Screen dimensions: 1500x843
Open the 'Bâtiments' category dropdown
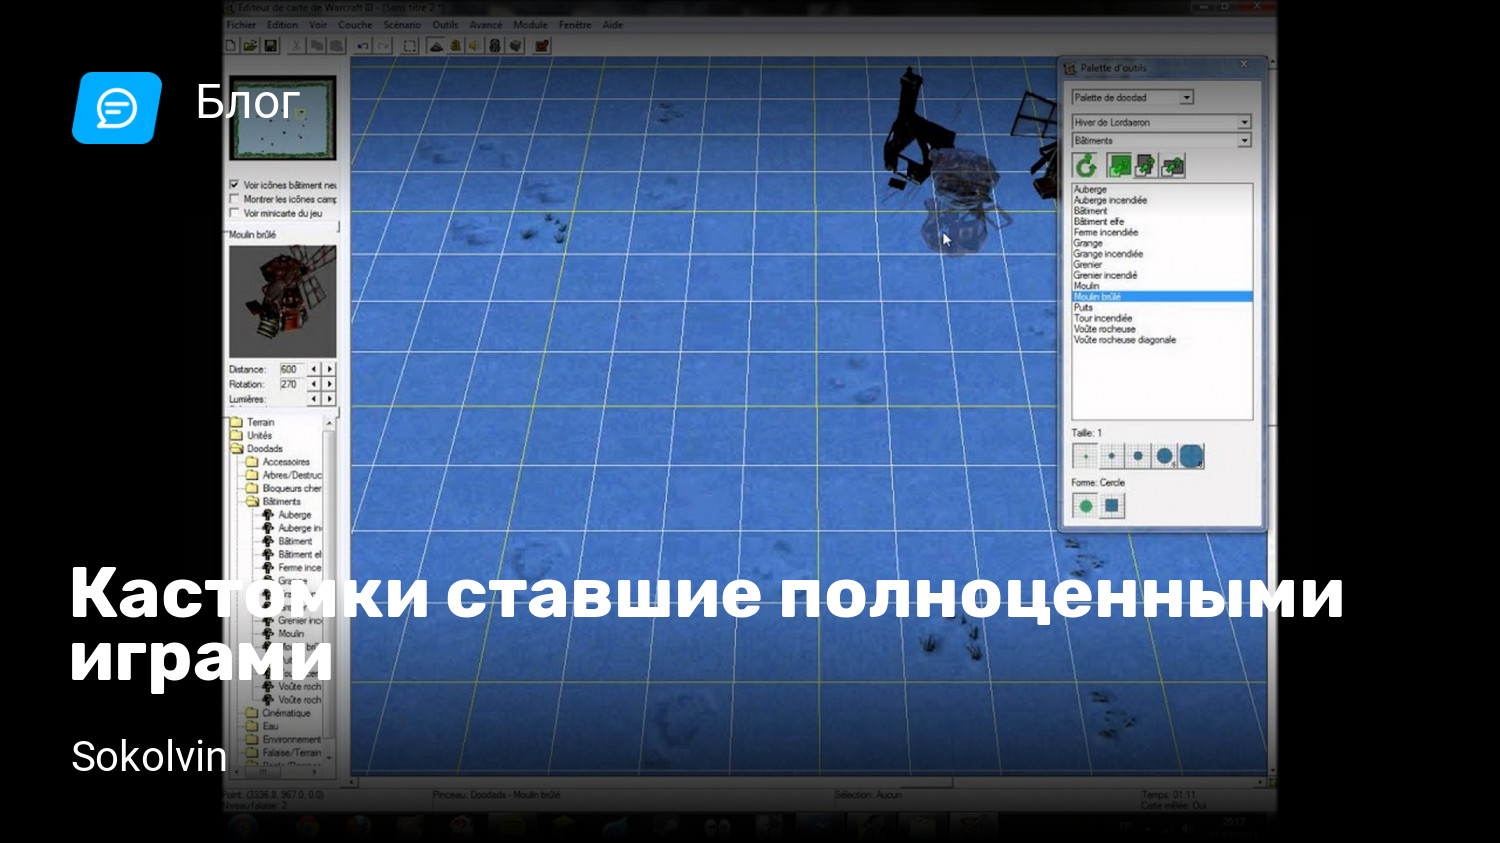coord(1161,141)
